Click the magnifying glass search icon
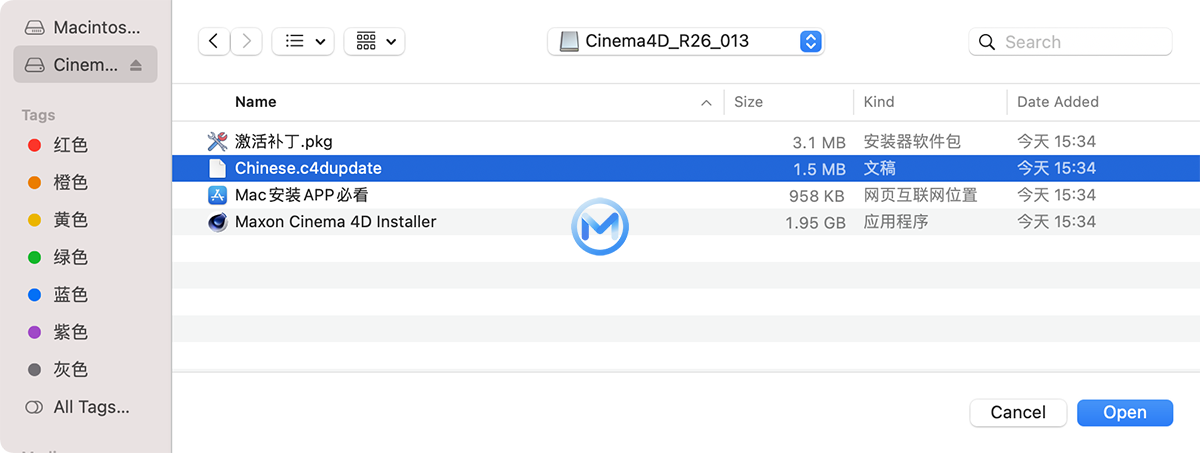The height and width of the screenshot is (453, 1200). click(x=987, y=42)
